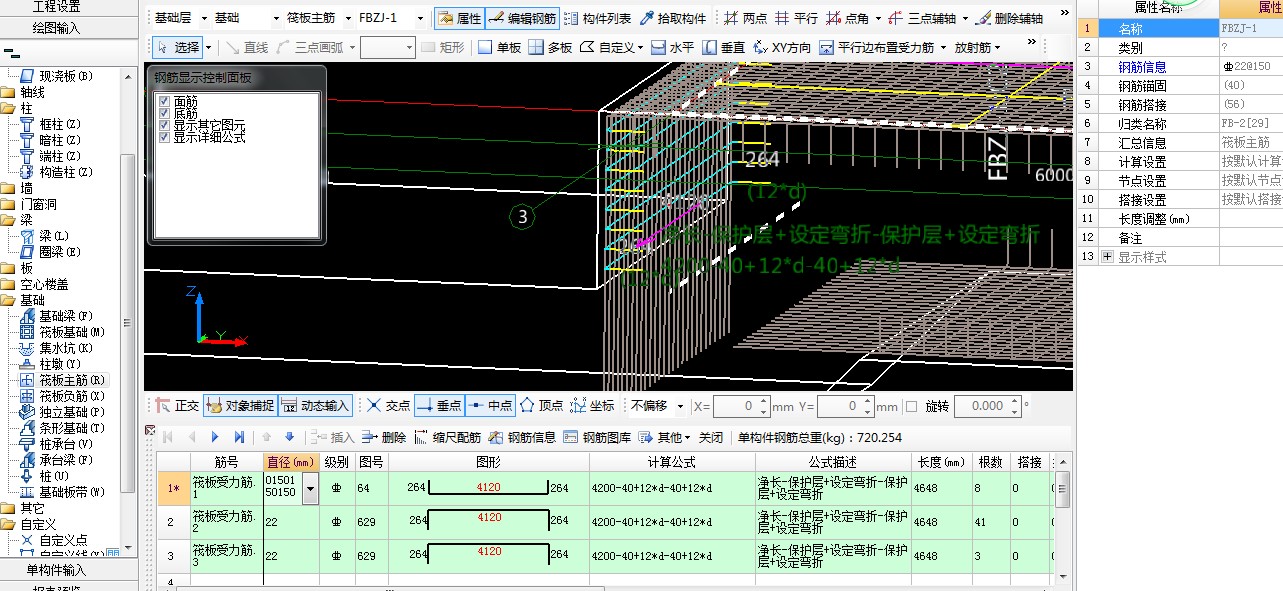Viewport: 1283px width, 591px height.
Task: Toggle 交点 intersection snap
Action: pyautogui.click(x=387, y=406)
